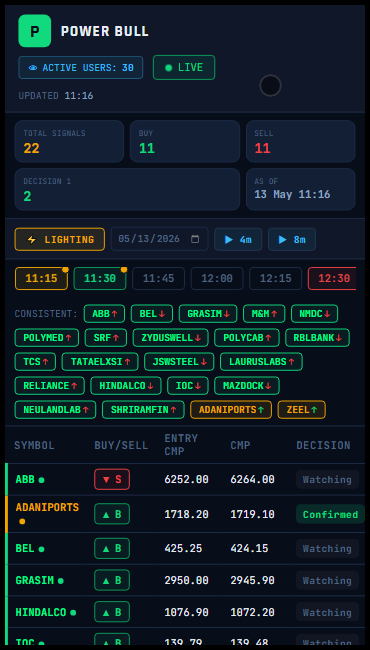The height and width of the screenshot is (650, 370).
Task: Click the UPDATED 11:16 timestamp
Action: click(x=56, y=96)
